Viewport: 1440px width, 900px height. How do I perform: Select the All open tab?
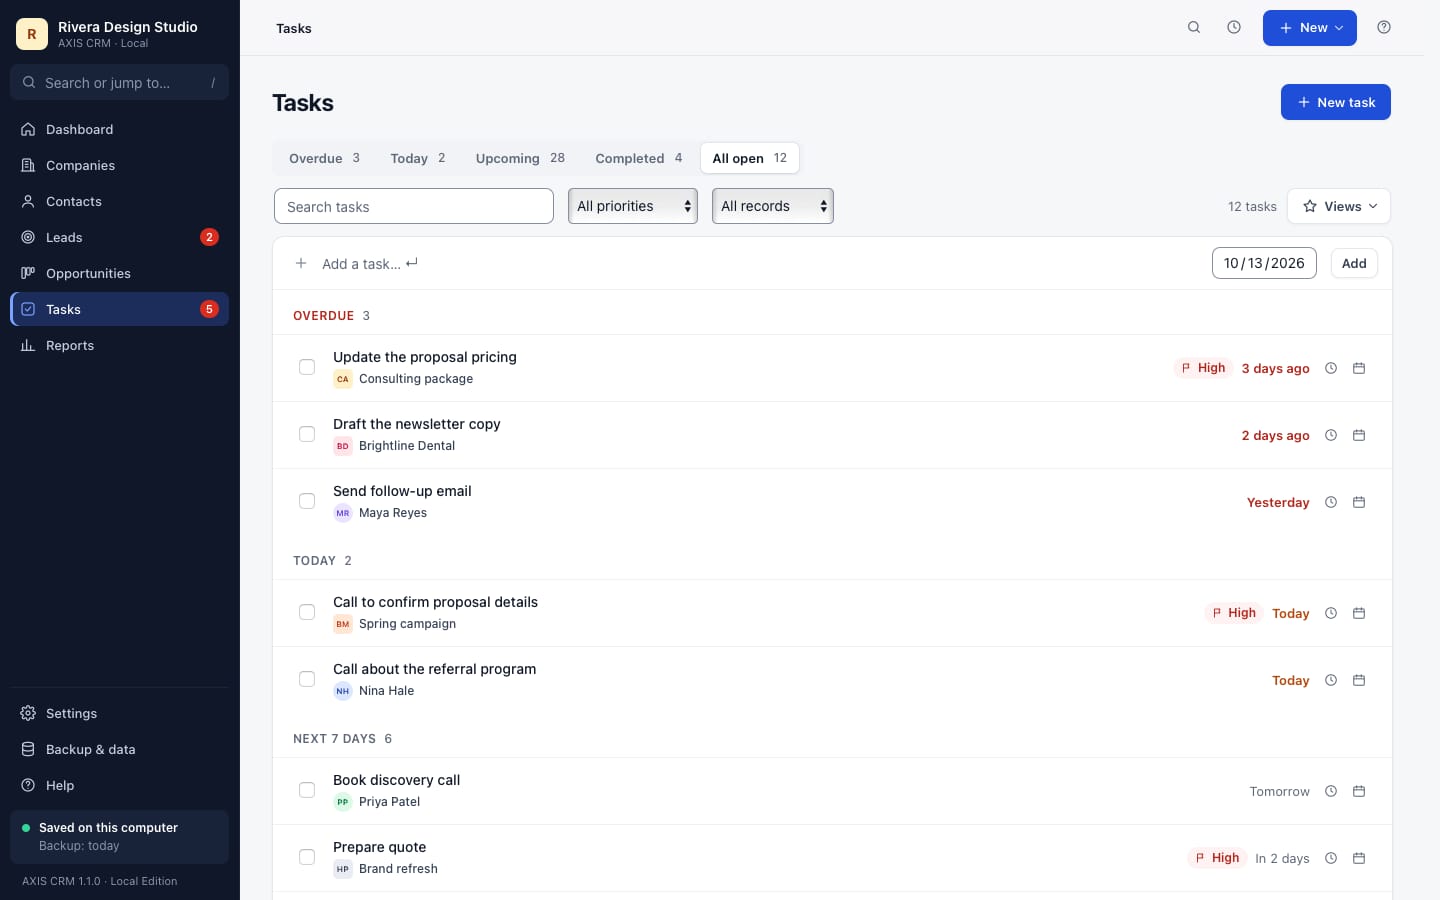(750, 158)
